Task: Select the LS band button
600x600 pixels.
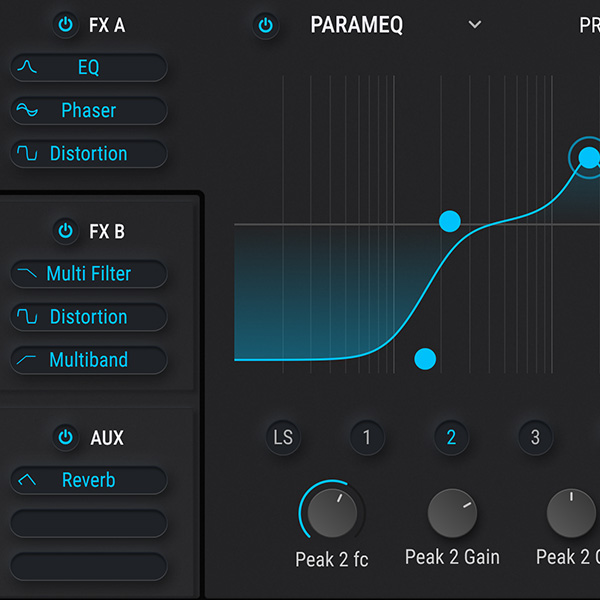Action: (284, 437)
